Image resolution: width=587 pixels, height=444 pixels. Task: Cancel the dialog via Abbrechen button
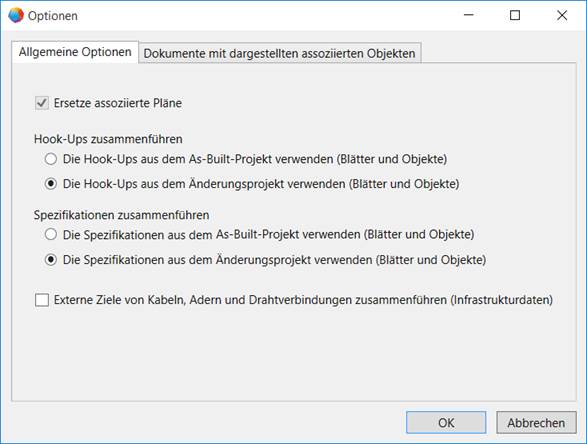[x=536, y=423]
